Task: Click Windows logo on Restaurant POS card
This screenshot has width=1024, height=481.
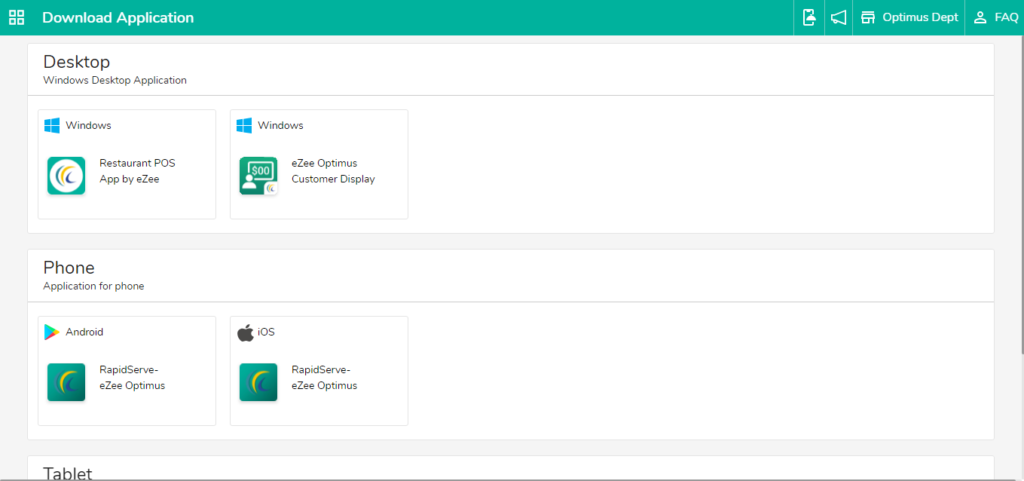Action: click(52, 125)
